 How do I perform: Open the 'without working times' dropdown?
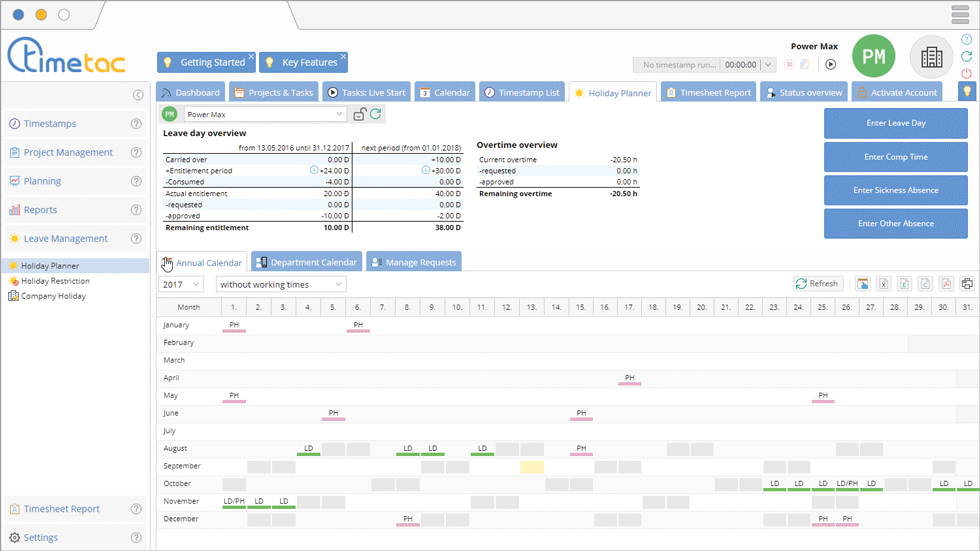point(280,284)
